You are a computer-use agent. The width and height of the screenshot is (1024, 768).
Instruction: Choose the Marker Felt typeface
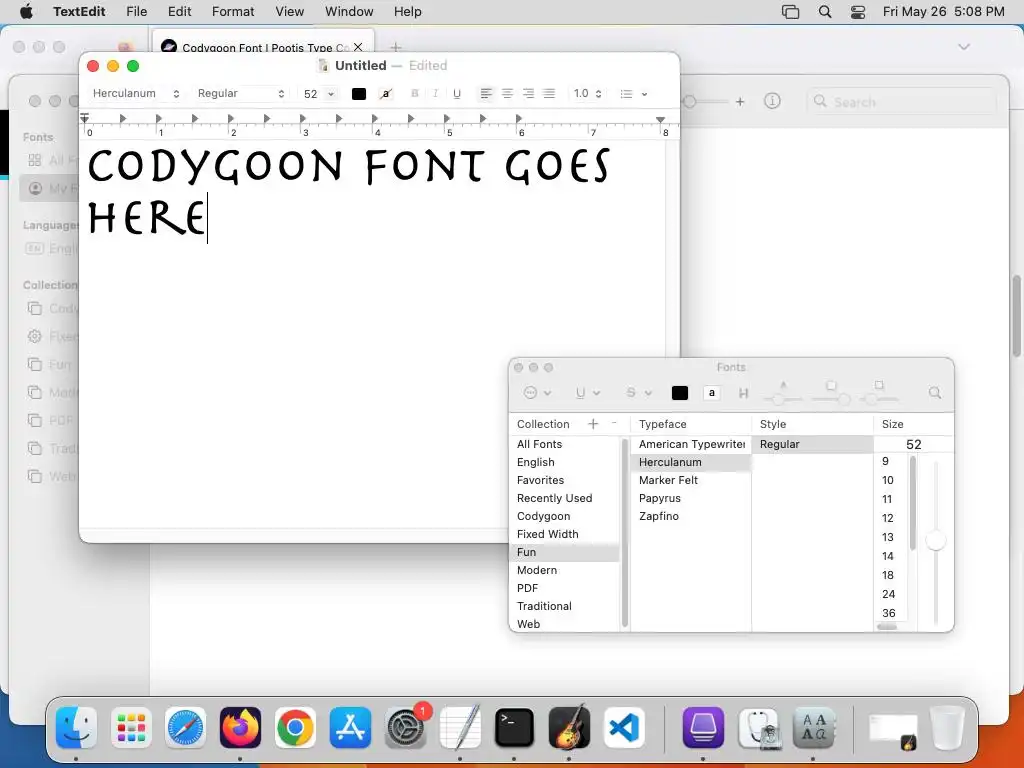(x=691, y=480)
